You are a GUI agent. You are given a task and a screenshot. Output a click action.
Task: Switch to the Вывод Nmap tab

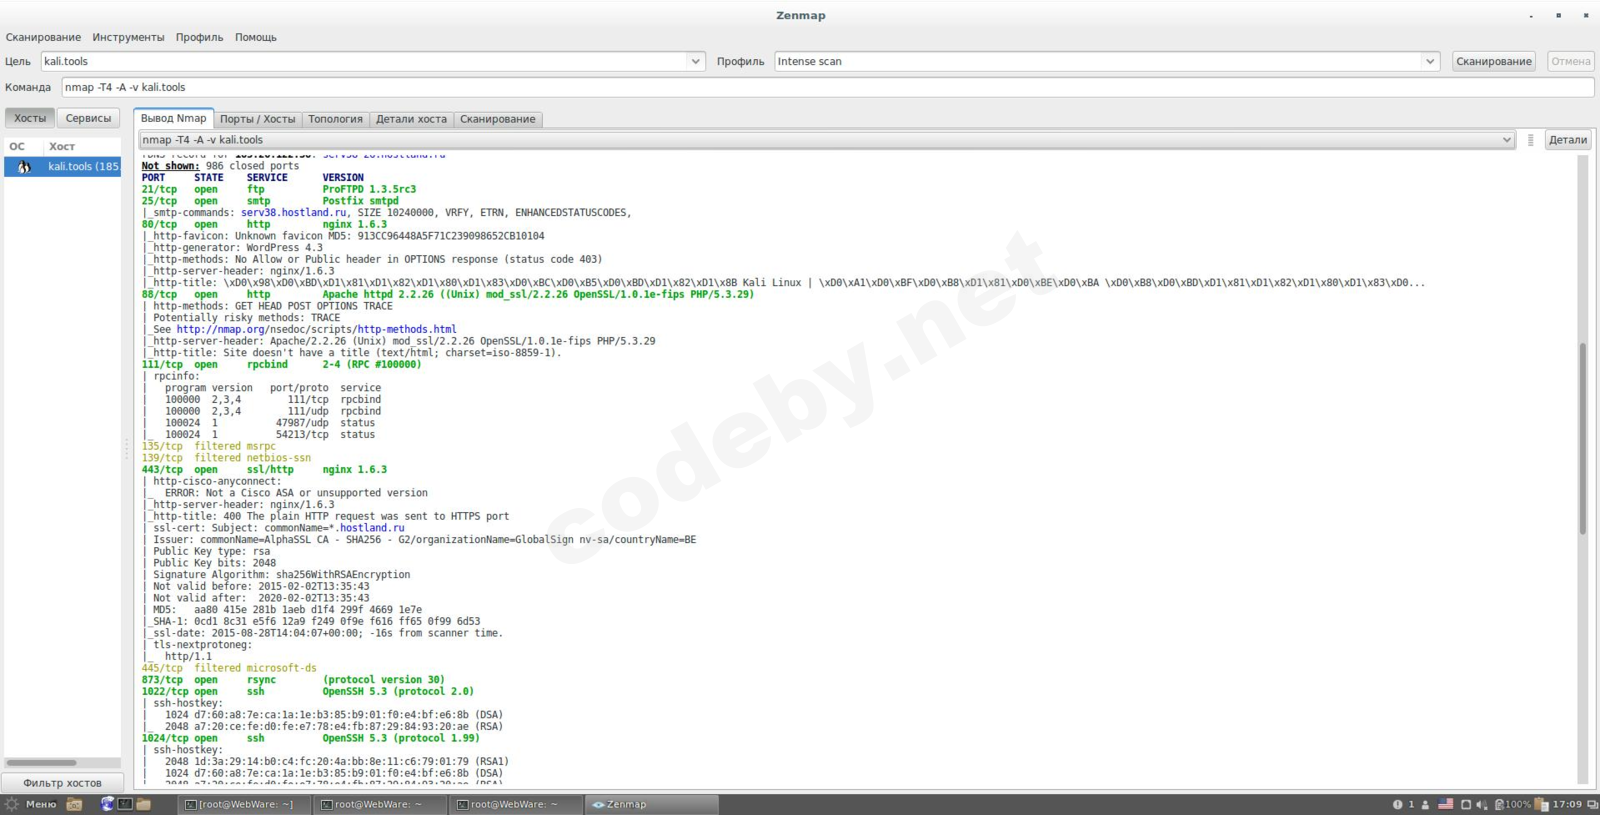tap(174, 118)
